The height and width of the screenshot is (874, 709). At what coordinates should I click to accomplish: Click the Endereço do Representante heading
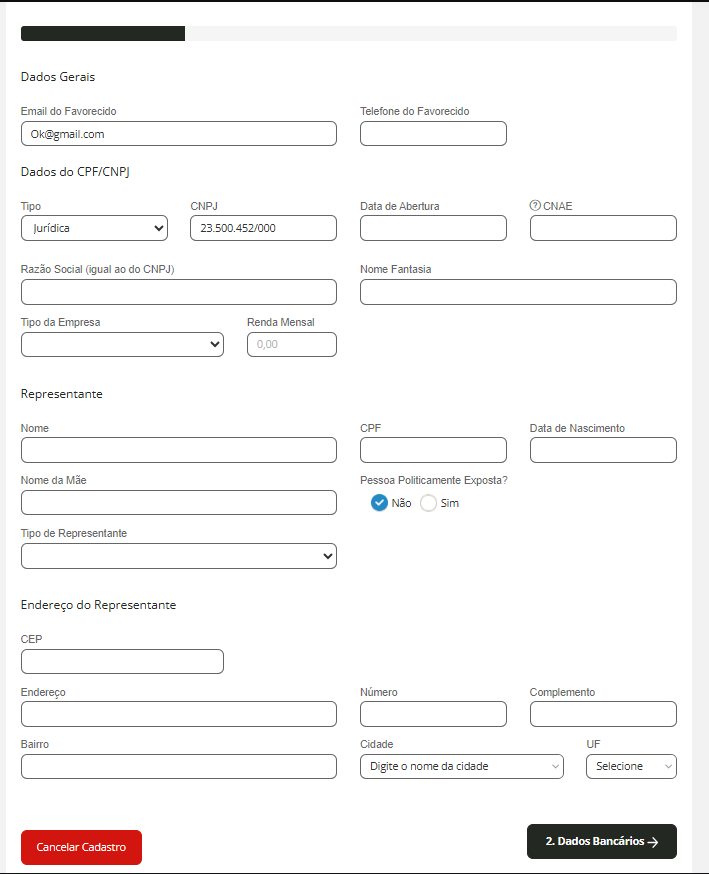[99, 605]
